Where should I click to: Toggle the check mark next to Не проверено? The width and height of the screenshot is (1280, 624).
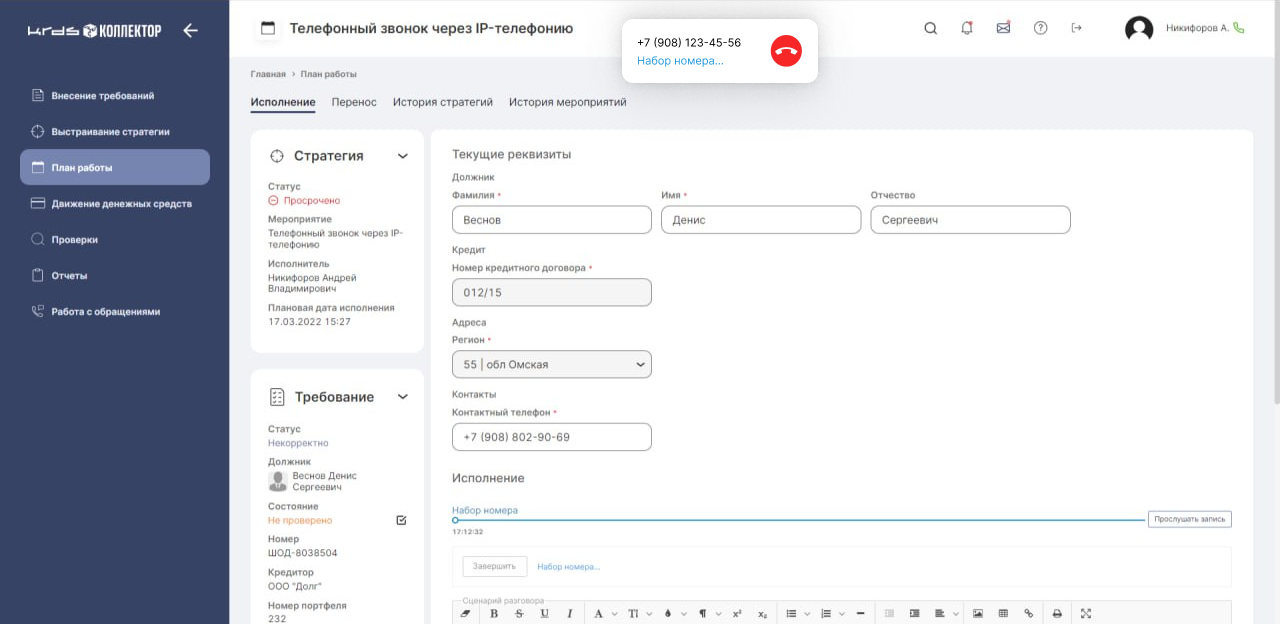coord(402,520)
